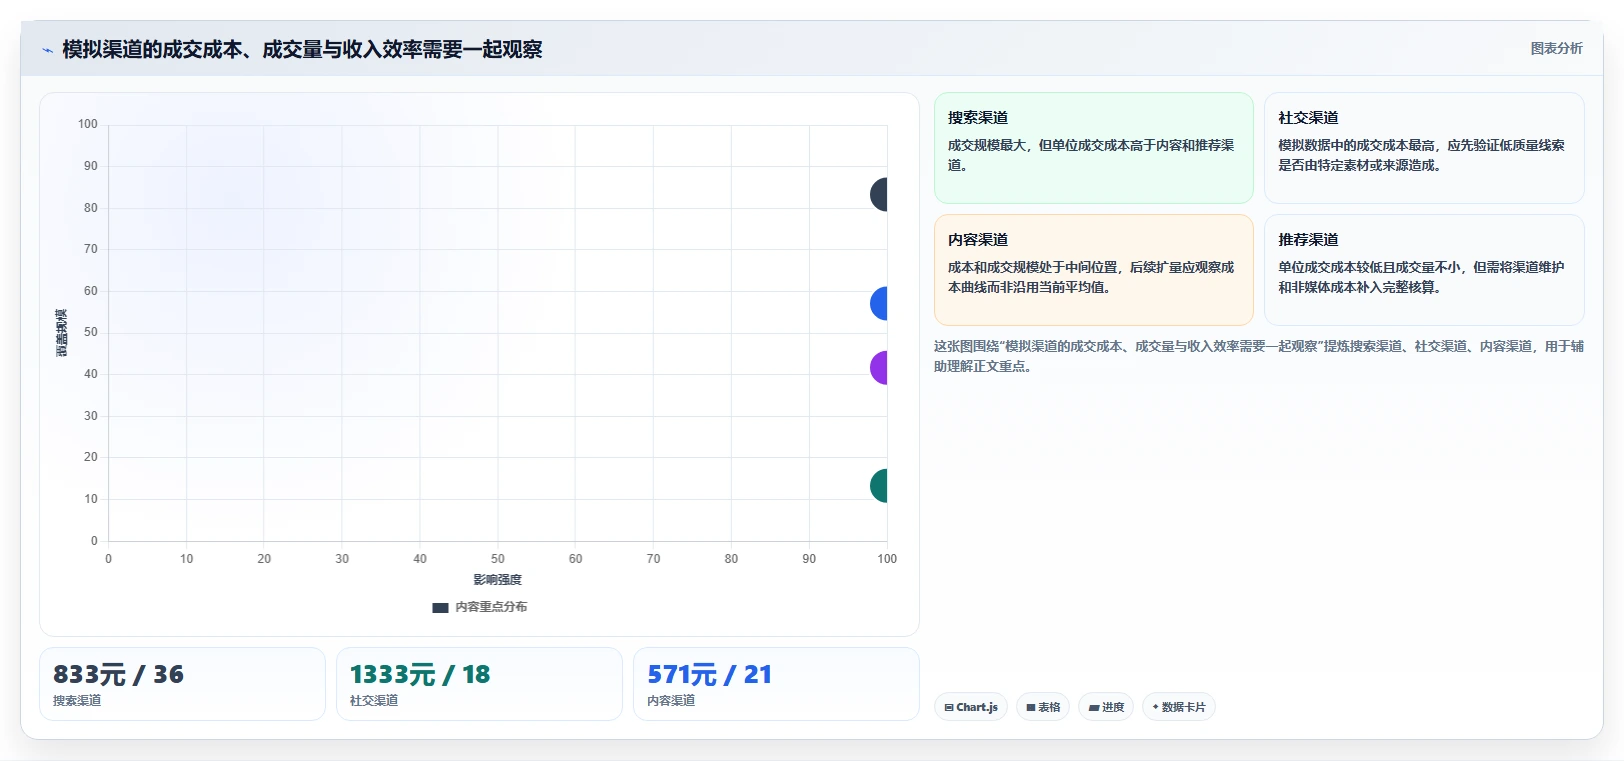The height and width of the screenshot is (761, 1624).
Task: Click the panel title 模拟渠道的成交成本
Action: [x=302, y=50]
